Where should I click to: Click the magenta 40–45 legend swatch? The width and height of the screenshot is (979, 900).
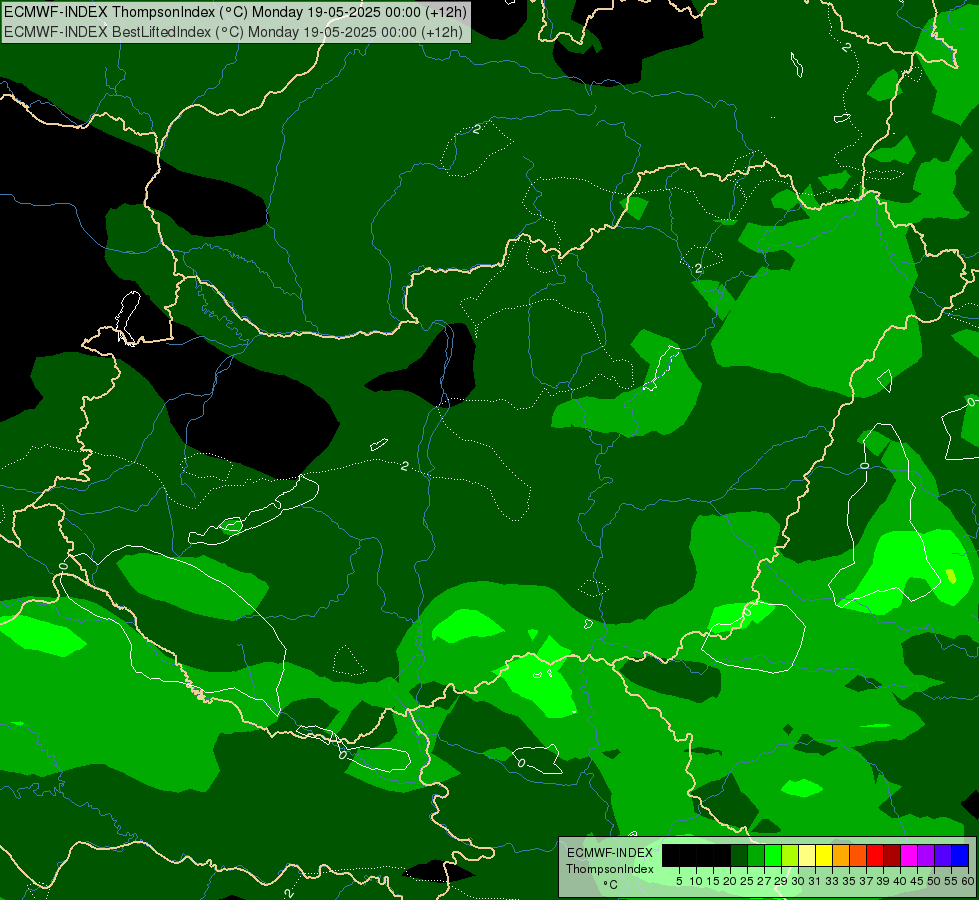coord(909,855)
